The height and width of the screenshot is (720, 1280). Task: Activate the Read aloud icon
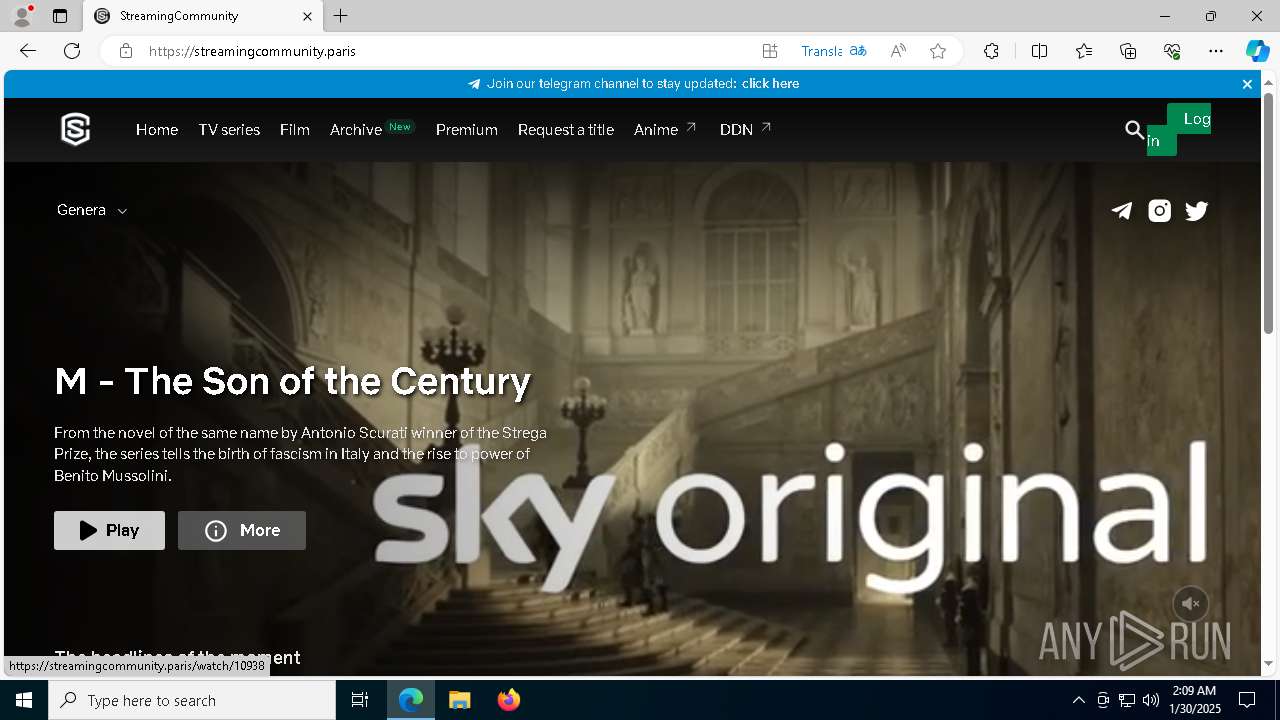(898, 51)
